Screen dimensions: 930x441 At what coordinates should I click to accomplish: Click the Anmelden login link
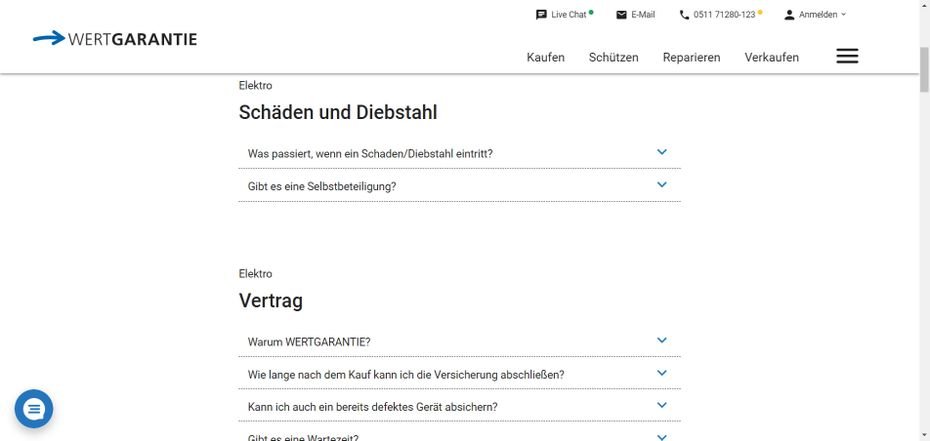click(818, 15)
